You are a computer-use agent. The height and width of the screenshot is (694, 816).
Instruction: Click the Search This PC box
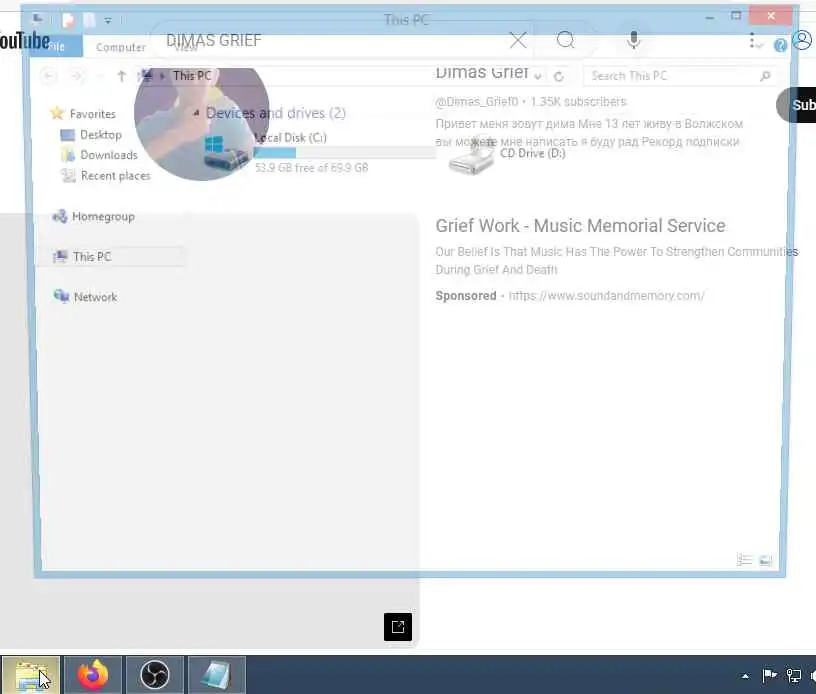pyautogui.click(x=680, y=76)
